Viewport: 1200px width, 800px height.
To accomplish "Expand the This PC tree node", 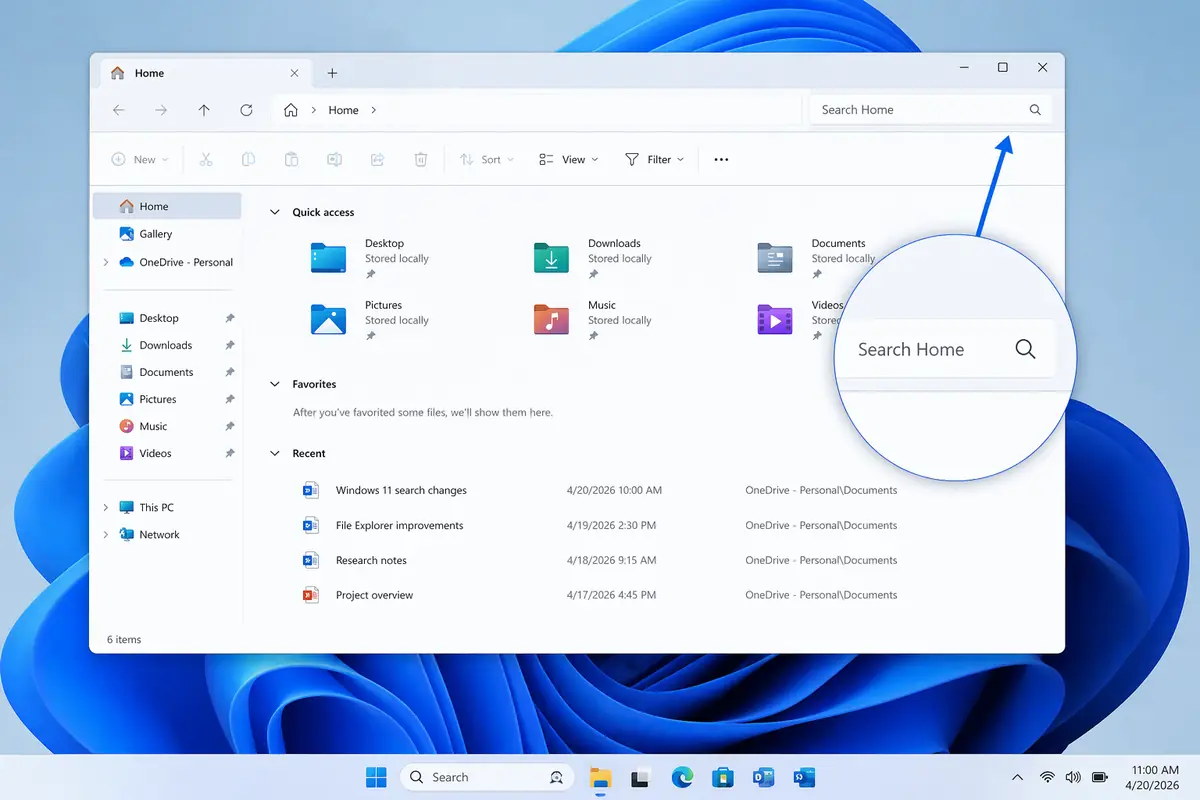I will click(106, 507).
